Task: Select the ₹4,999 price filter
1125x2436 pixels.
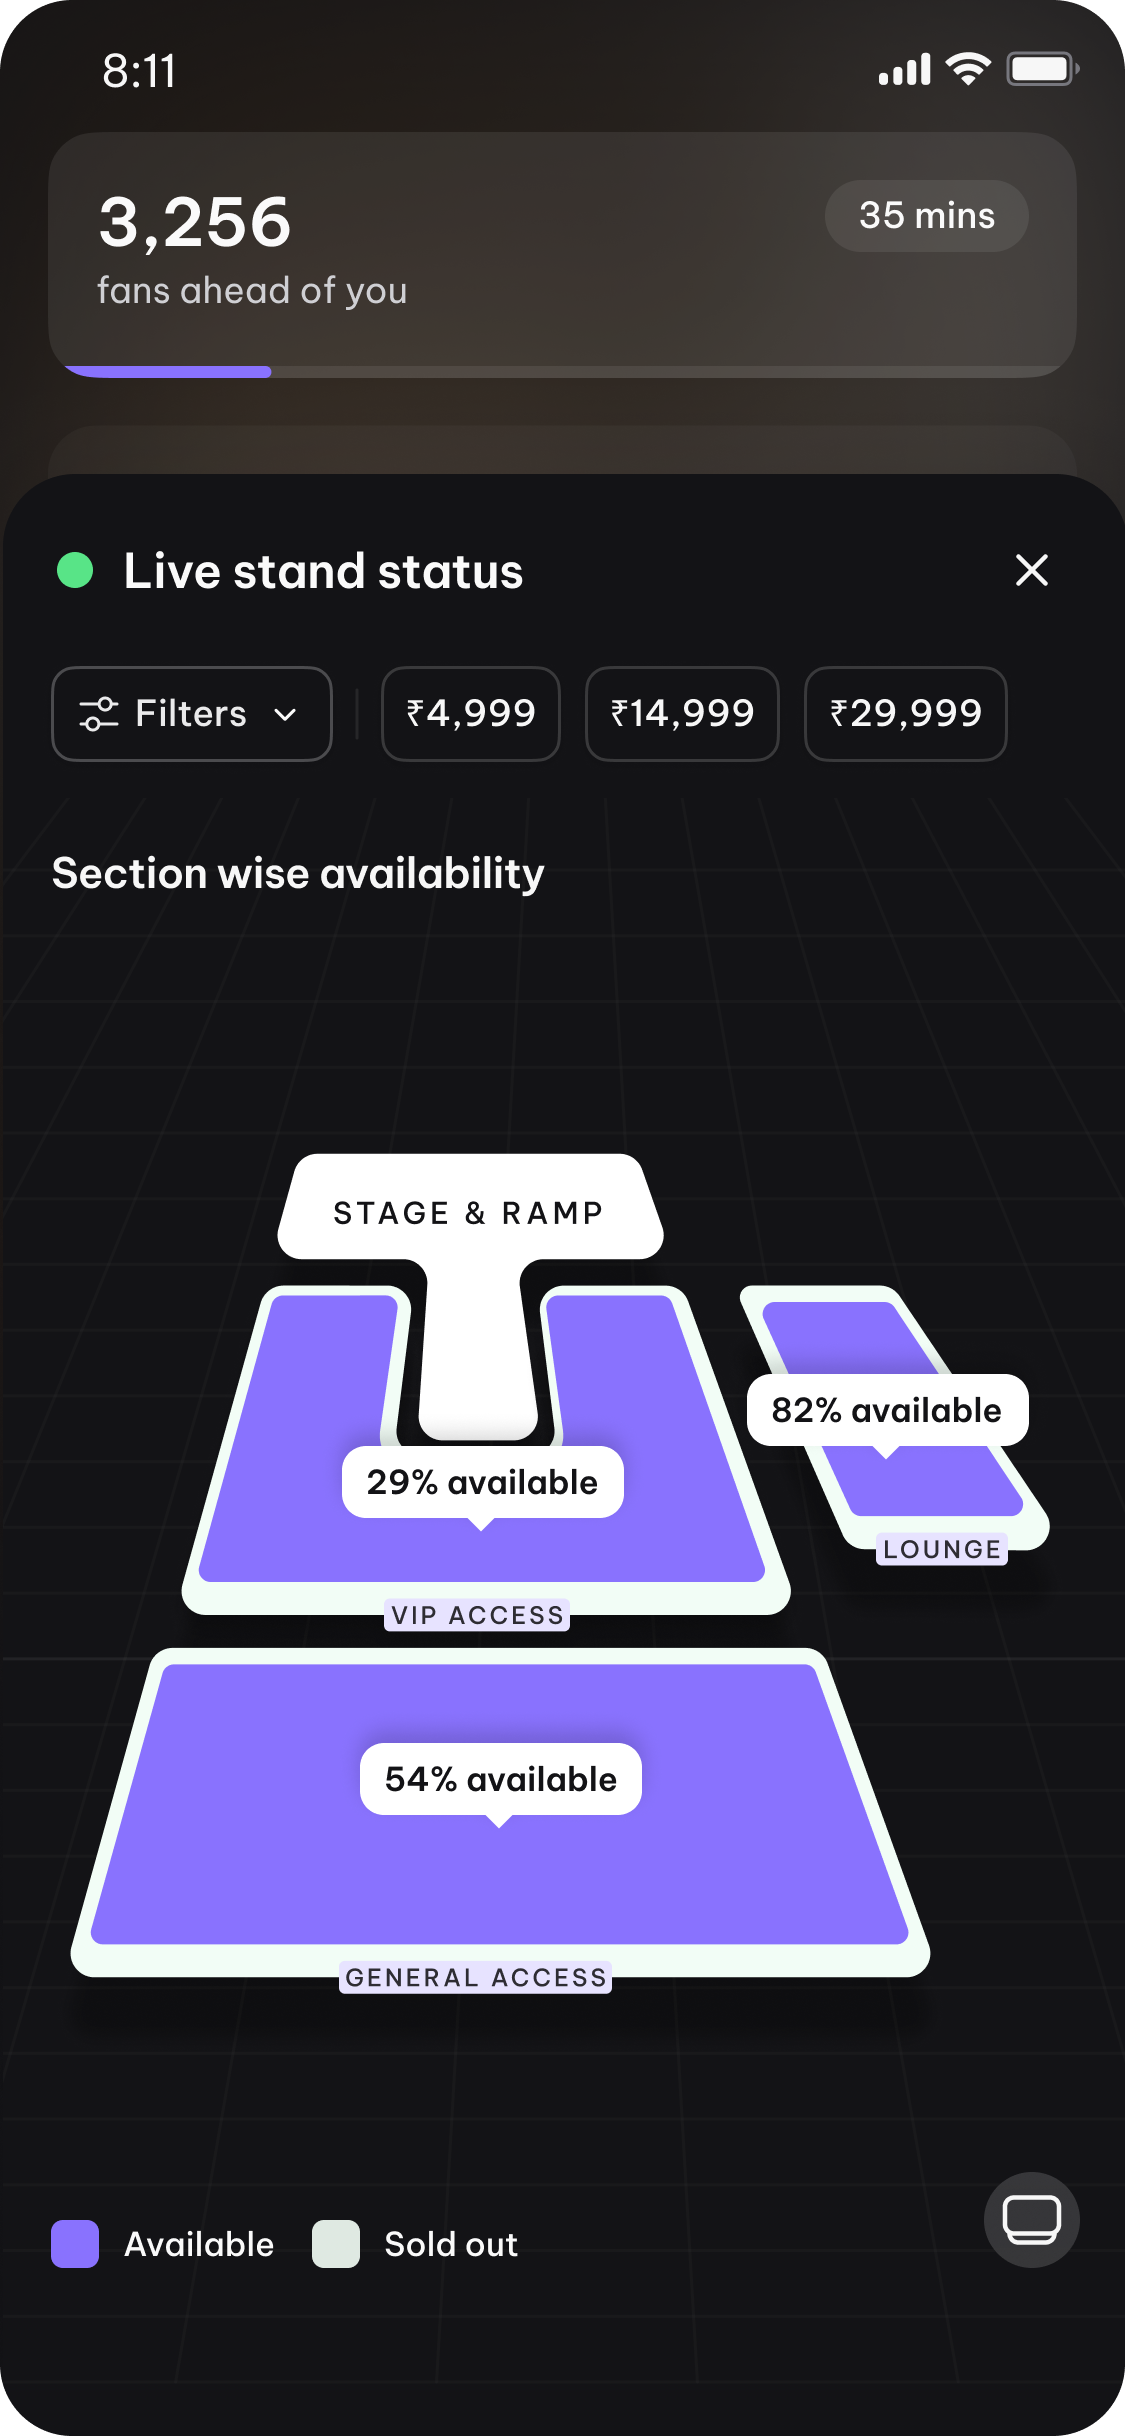Action: [x=470, y=714]
